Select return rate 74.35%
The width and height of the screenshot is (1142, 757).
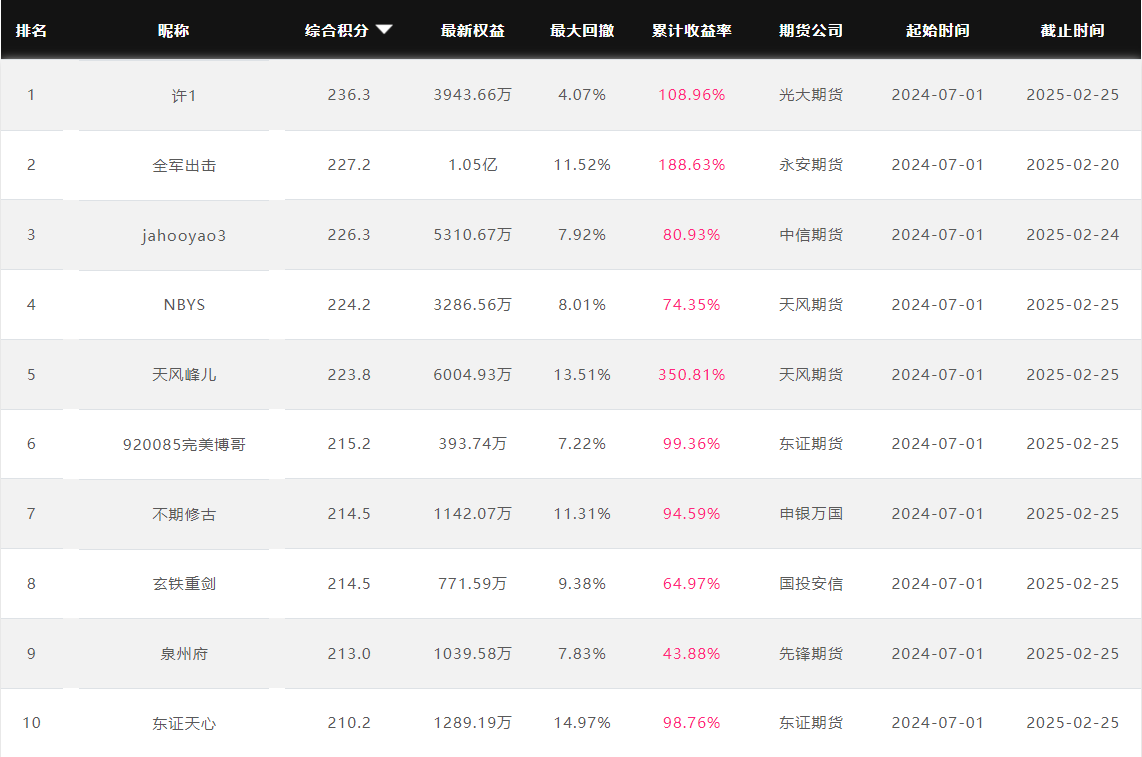[691, 305]
